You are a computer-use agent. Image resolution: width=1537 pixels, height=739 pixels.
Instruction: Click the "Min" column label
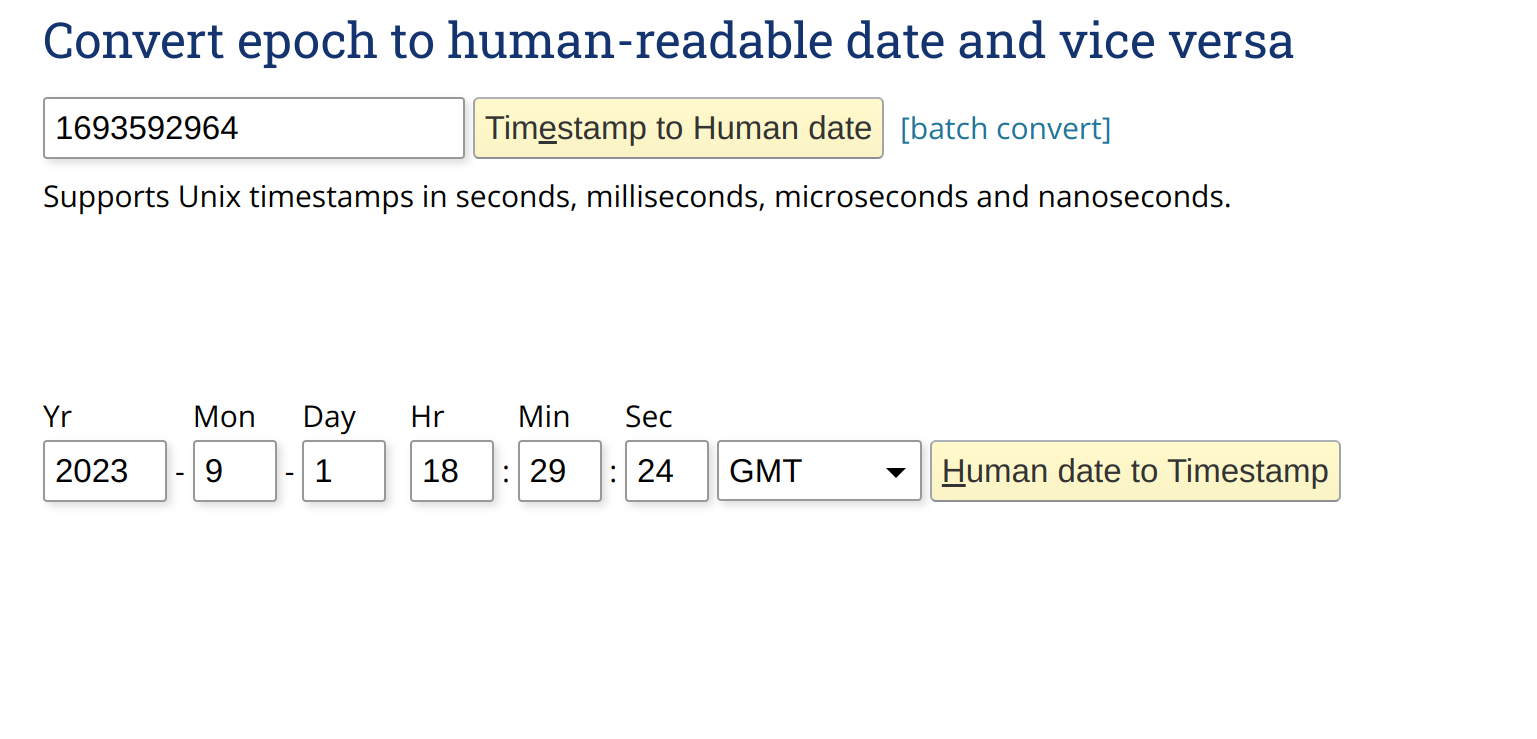(x=543, y=416)
